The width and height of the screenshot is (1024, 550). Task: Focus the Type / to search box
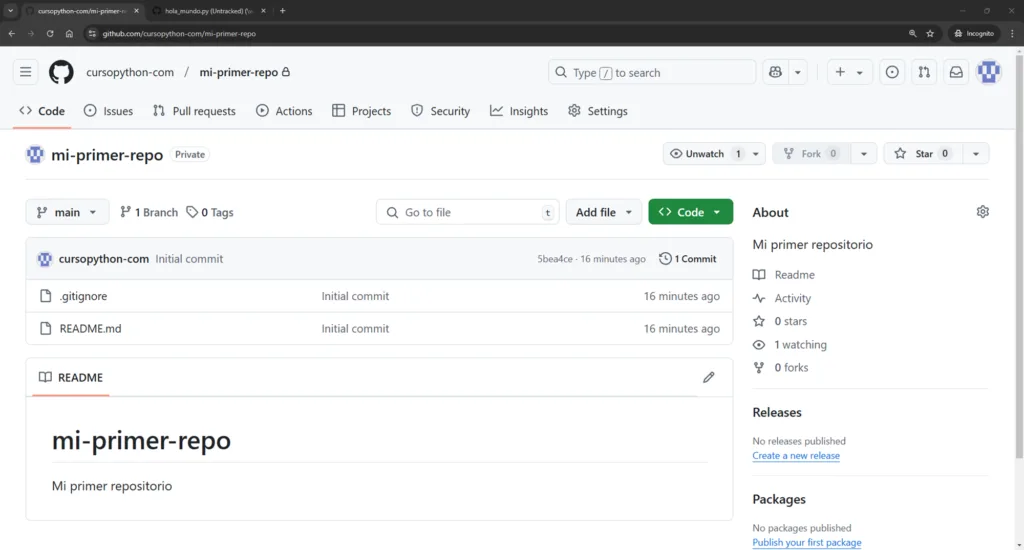click(652, 72)
